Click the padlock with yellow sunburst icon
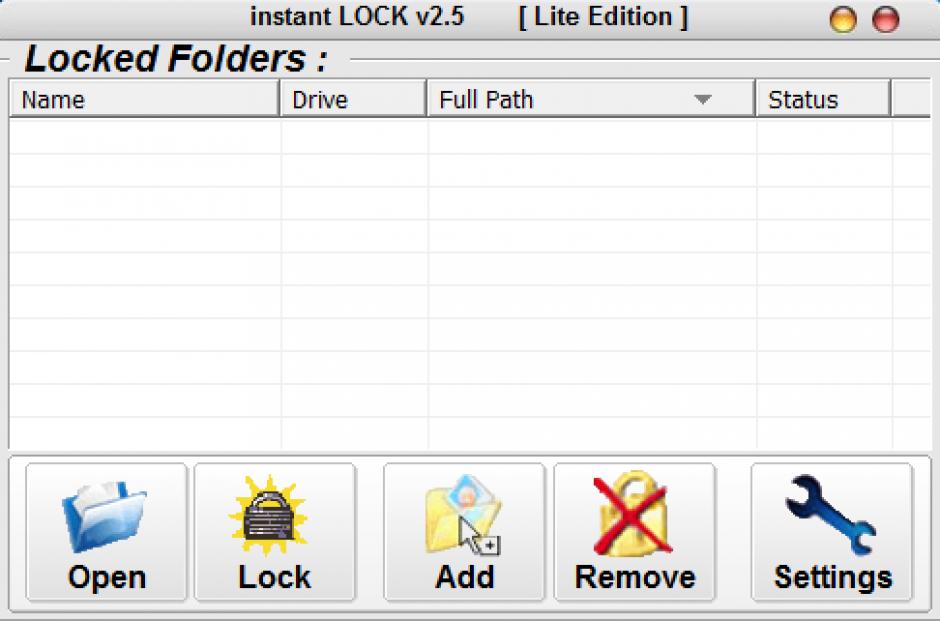Screen dimensions: 940x621 (268, 516)
